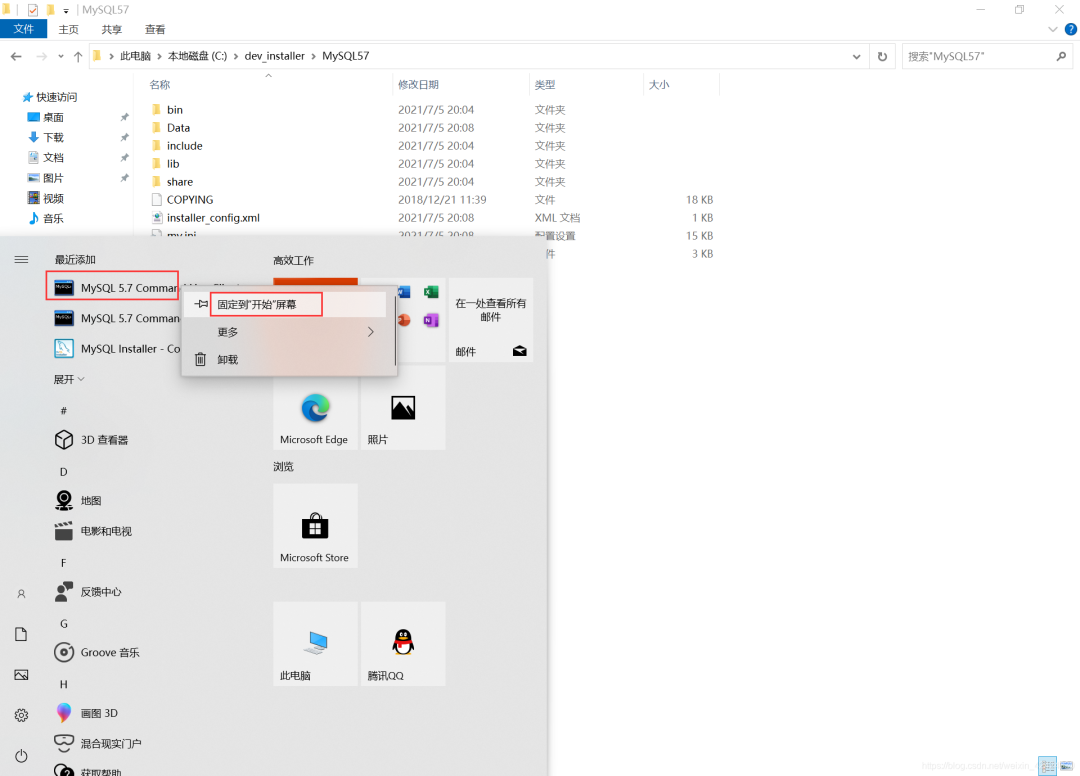Open the user account icon in Start sidebar
Image resolution: width=1080 pixels, height=776 pixels.
[x=21, y=594]
